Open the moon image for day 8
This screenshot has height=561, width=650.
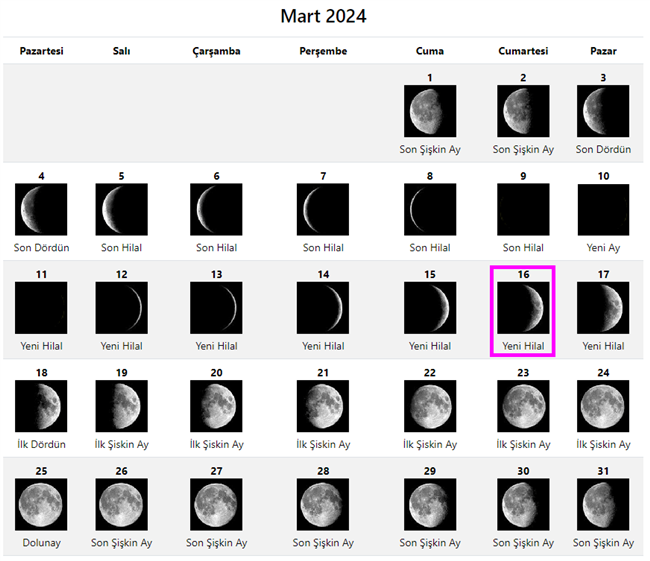[x=430, y=209]
